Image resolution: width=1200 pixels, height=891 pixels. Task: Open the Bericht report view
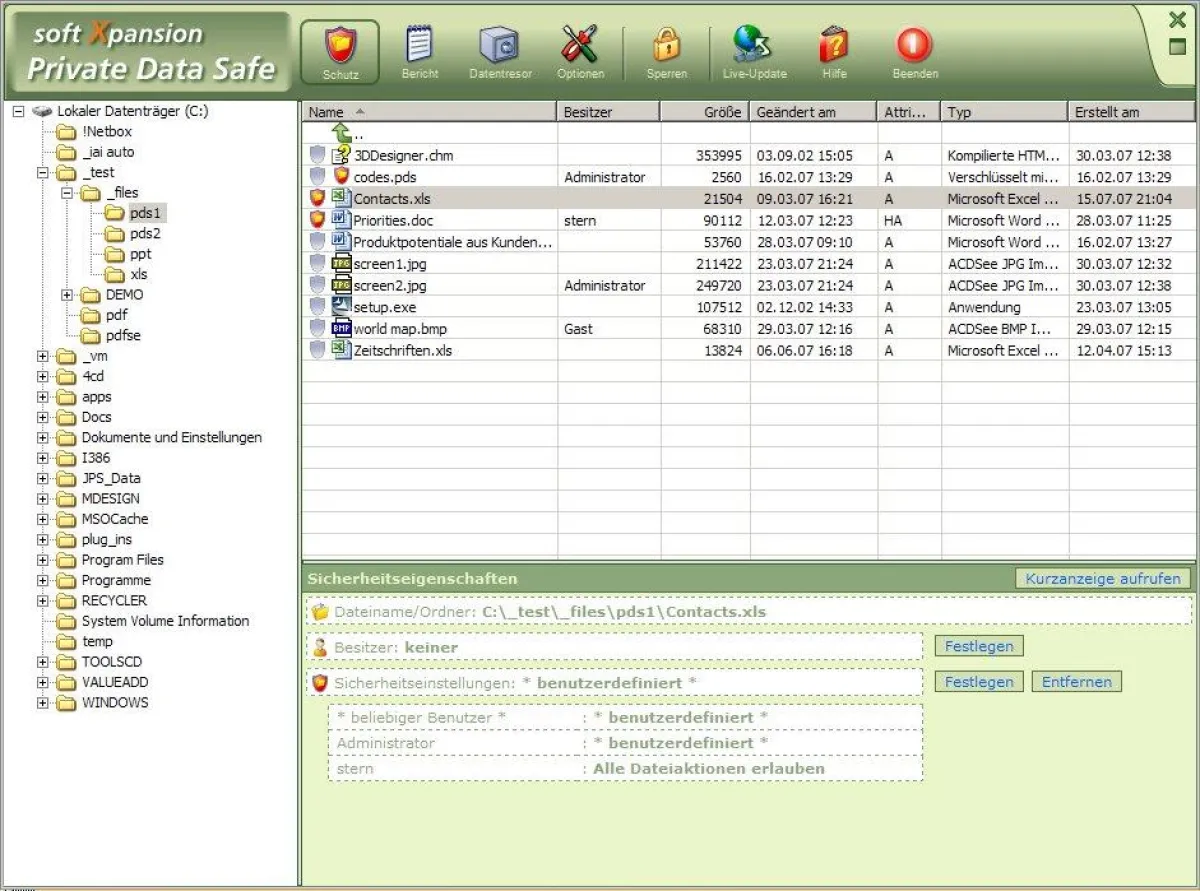pos(419,48)
